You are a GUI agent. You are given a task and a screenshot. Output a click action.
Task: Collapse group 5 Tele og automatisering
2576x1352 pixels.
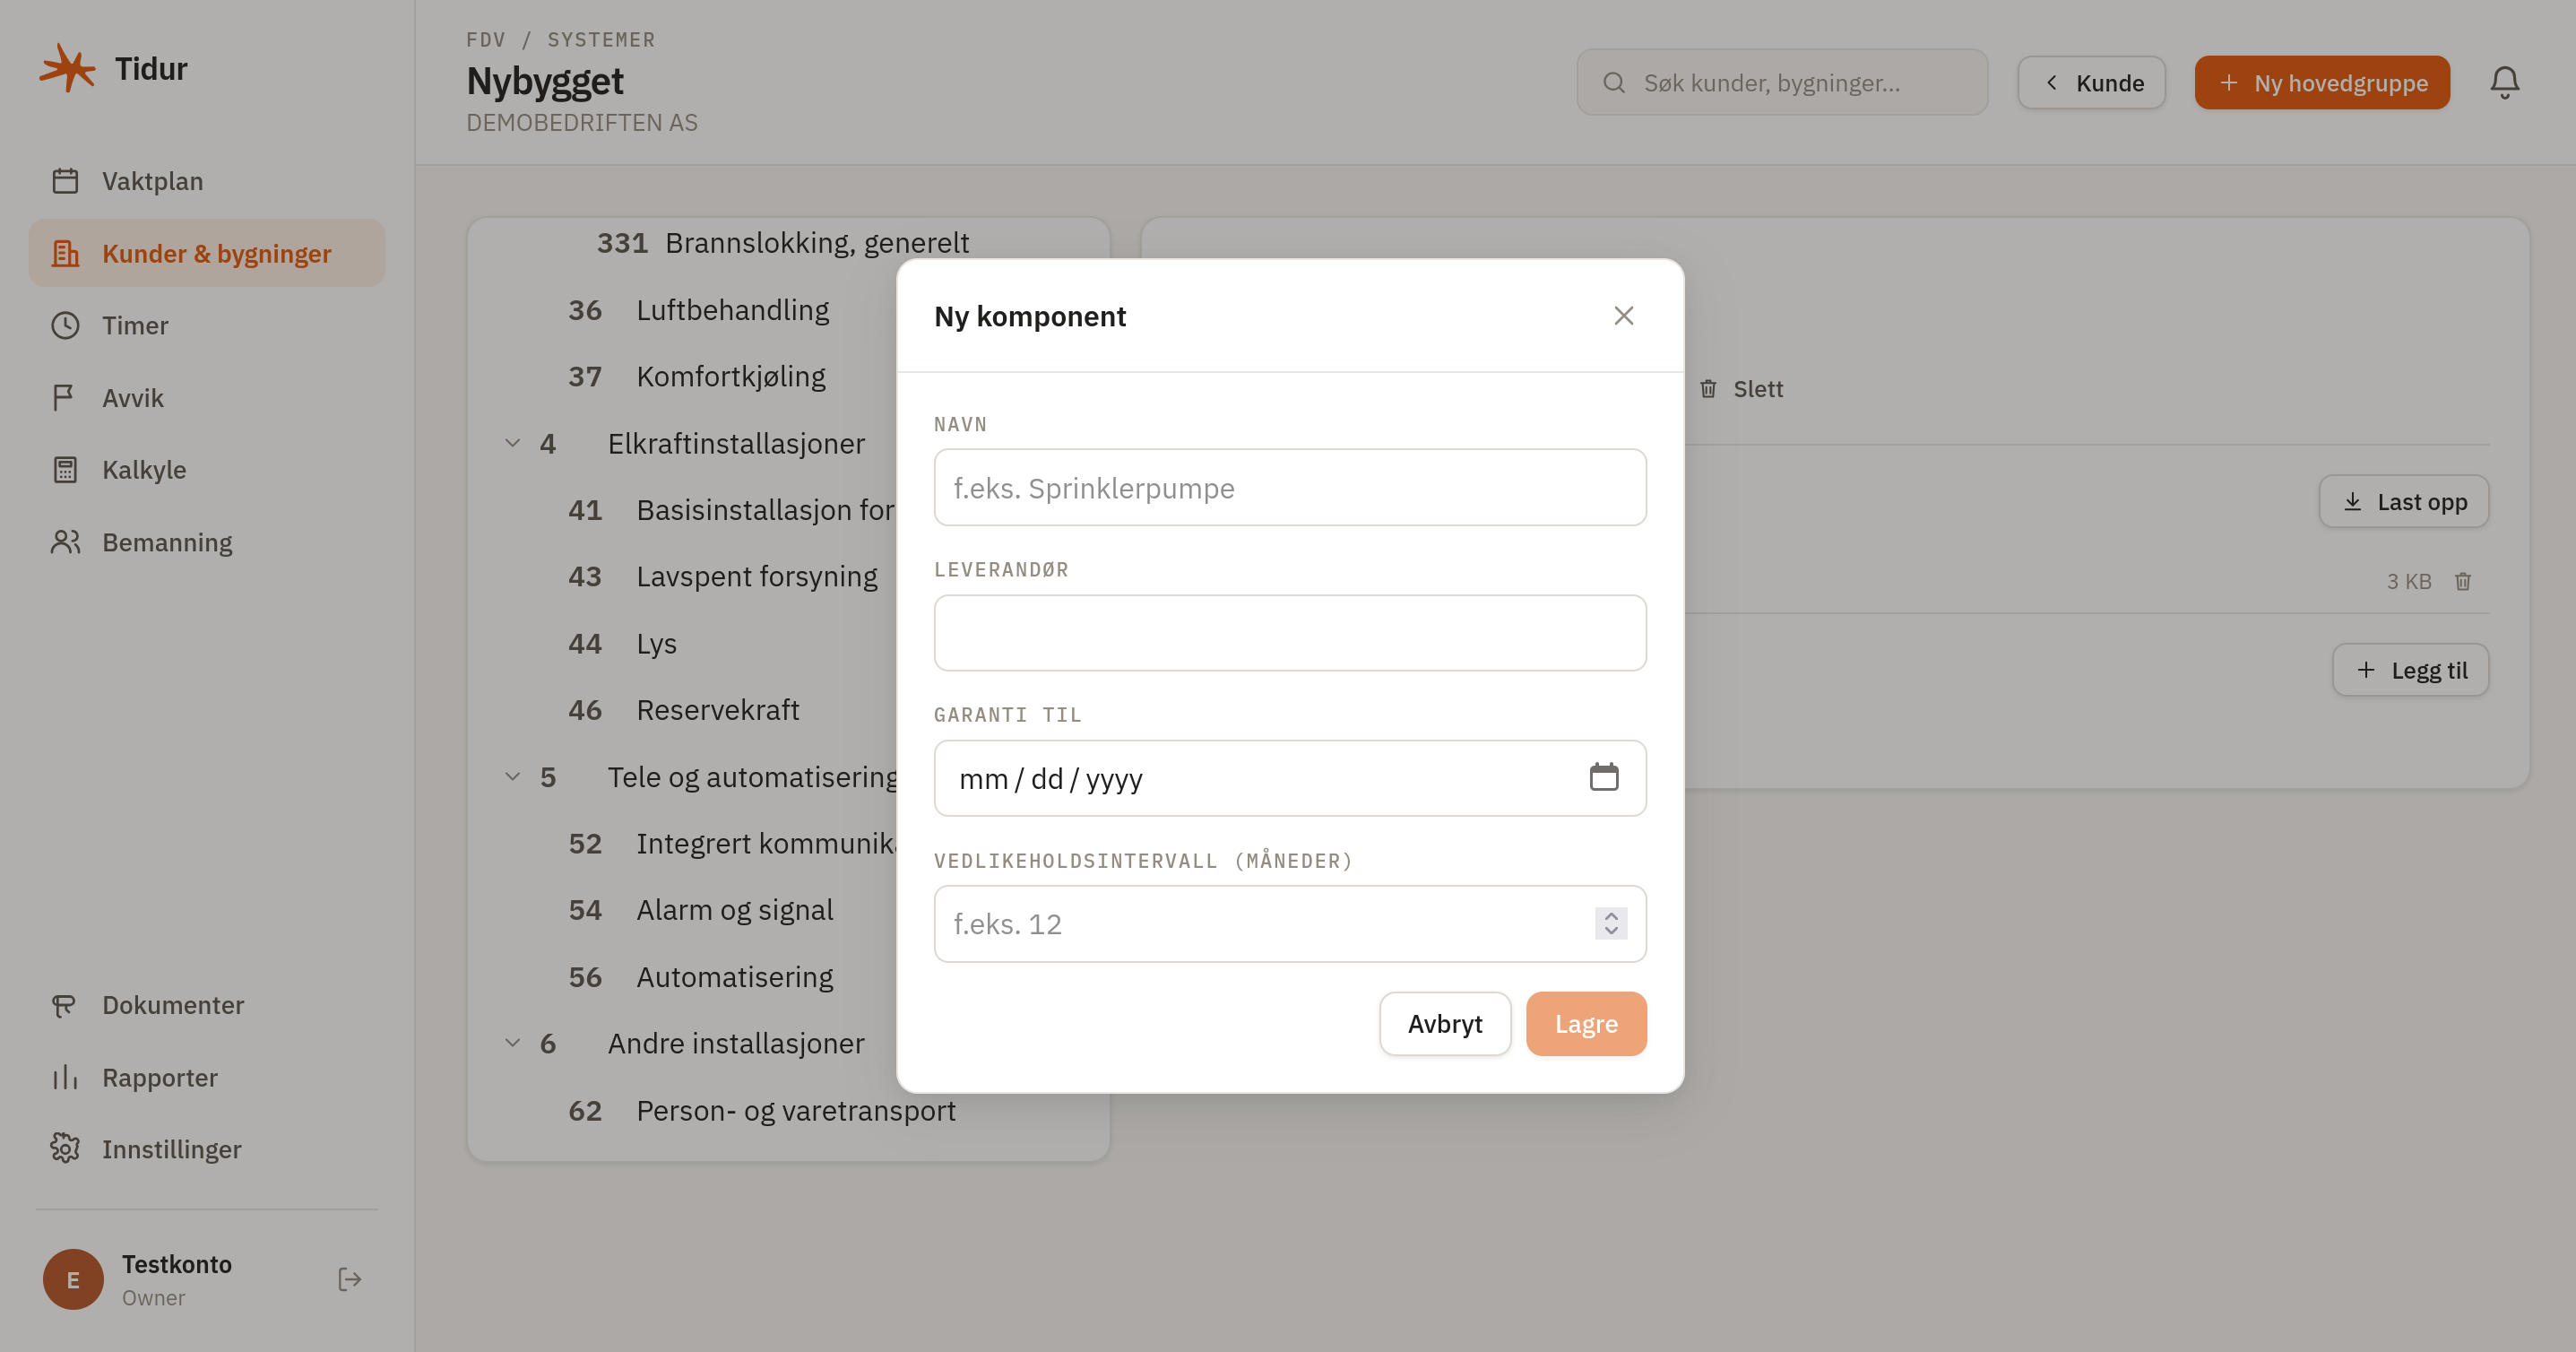(x=512, y=776)
